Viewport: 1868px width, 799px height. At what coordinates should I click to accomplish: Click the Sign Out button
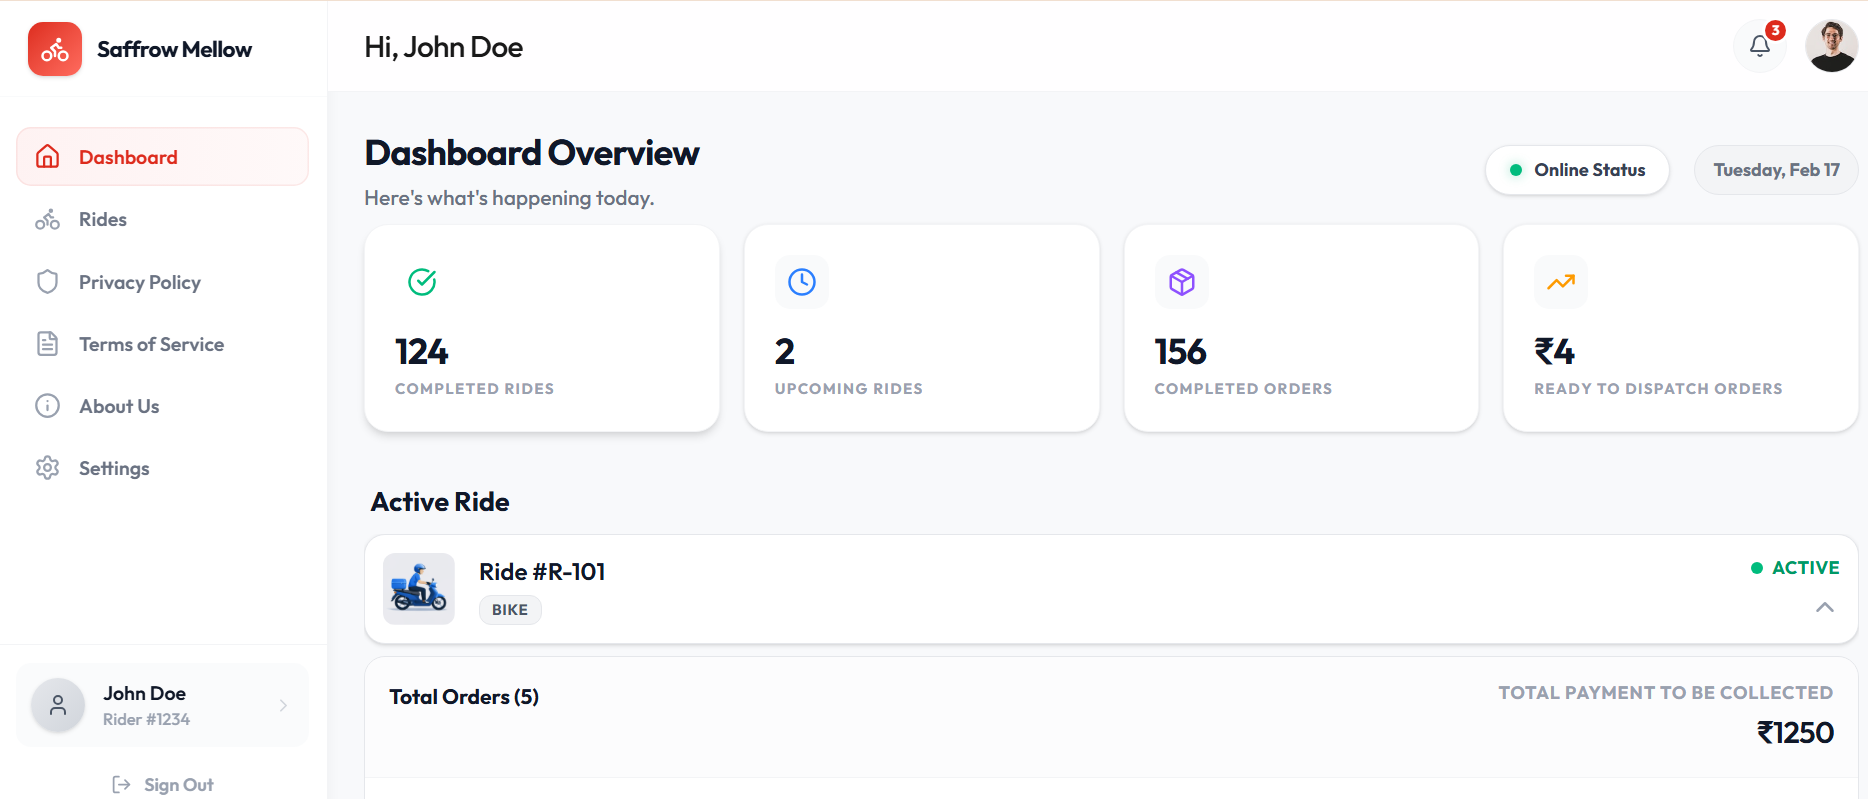[x=163, y=785]
